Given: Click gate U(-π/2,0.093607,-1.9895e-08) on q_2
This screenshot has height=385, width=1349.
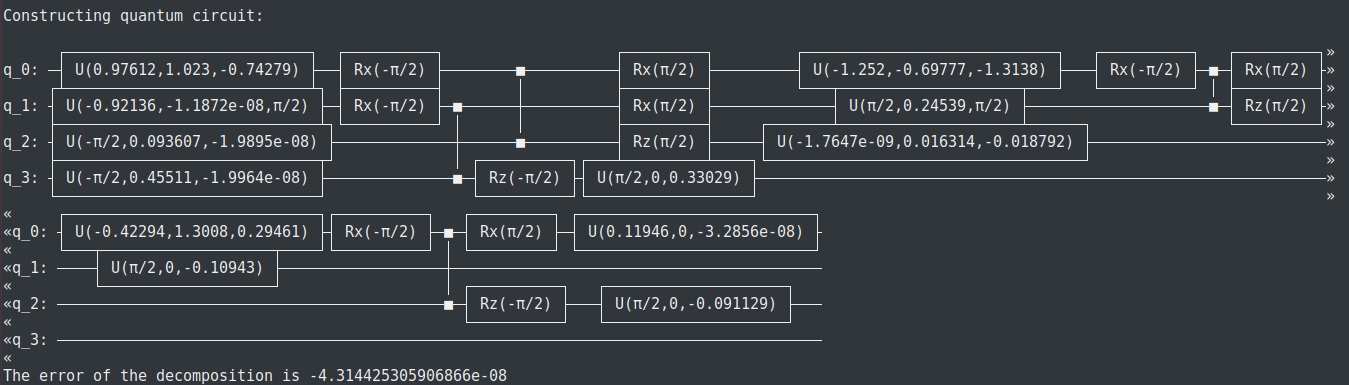Looking at the screenshot, I should (x=191, y=142).
